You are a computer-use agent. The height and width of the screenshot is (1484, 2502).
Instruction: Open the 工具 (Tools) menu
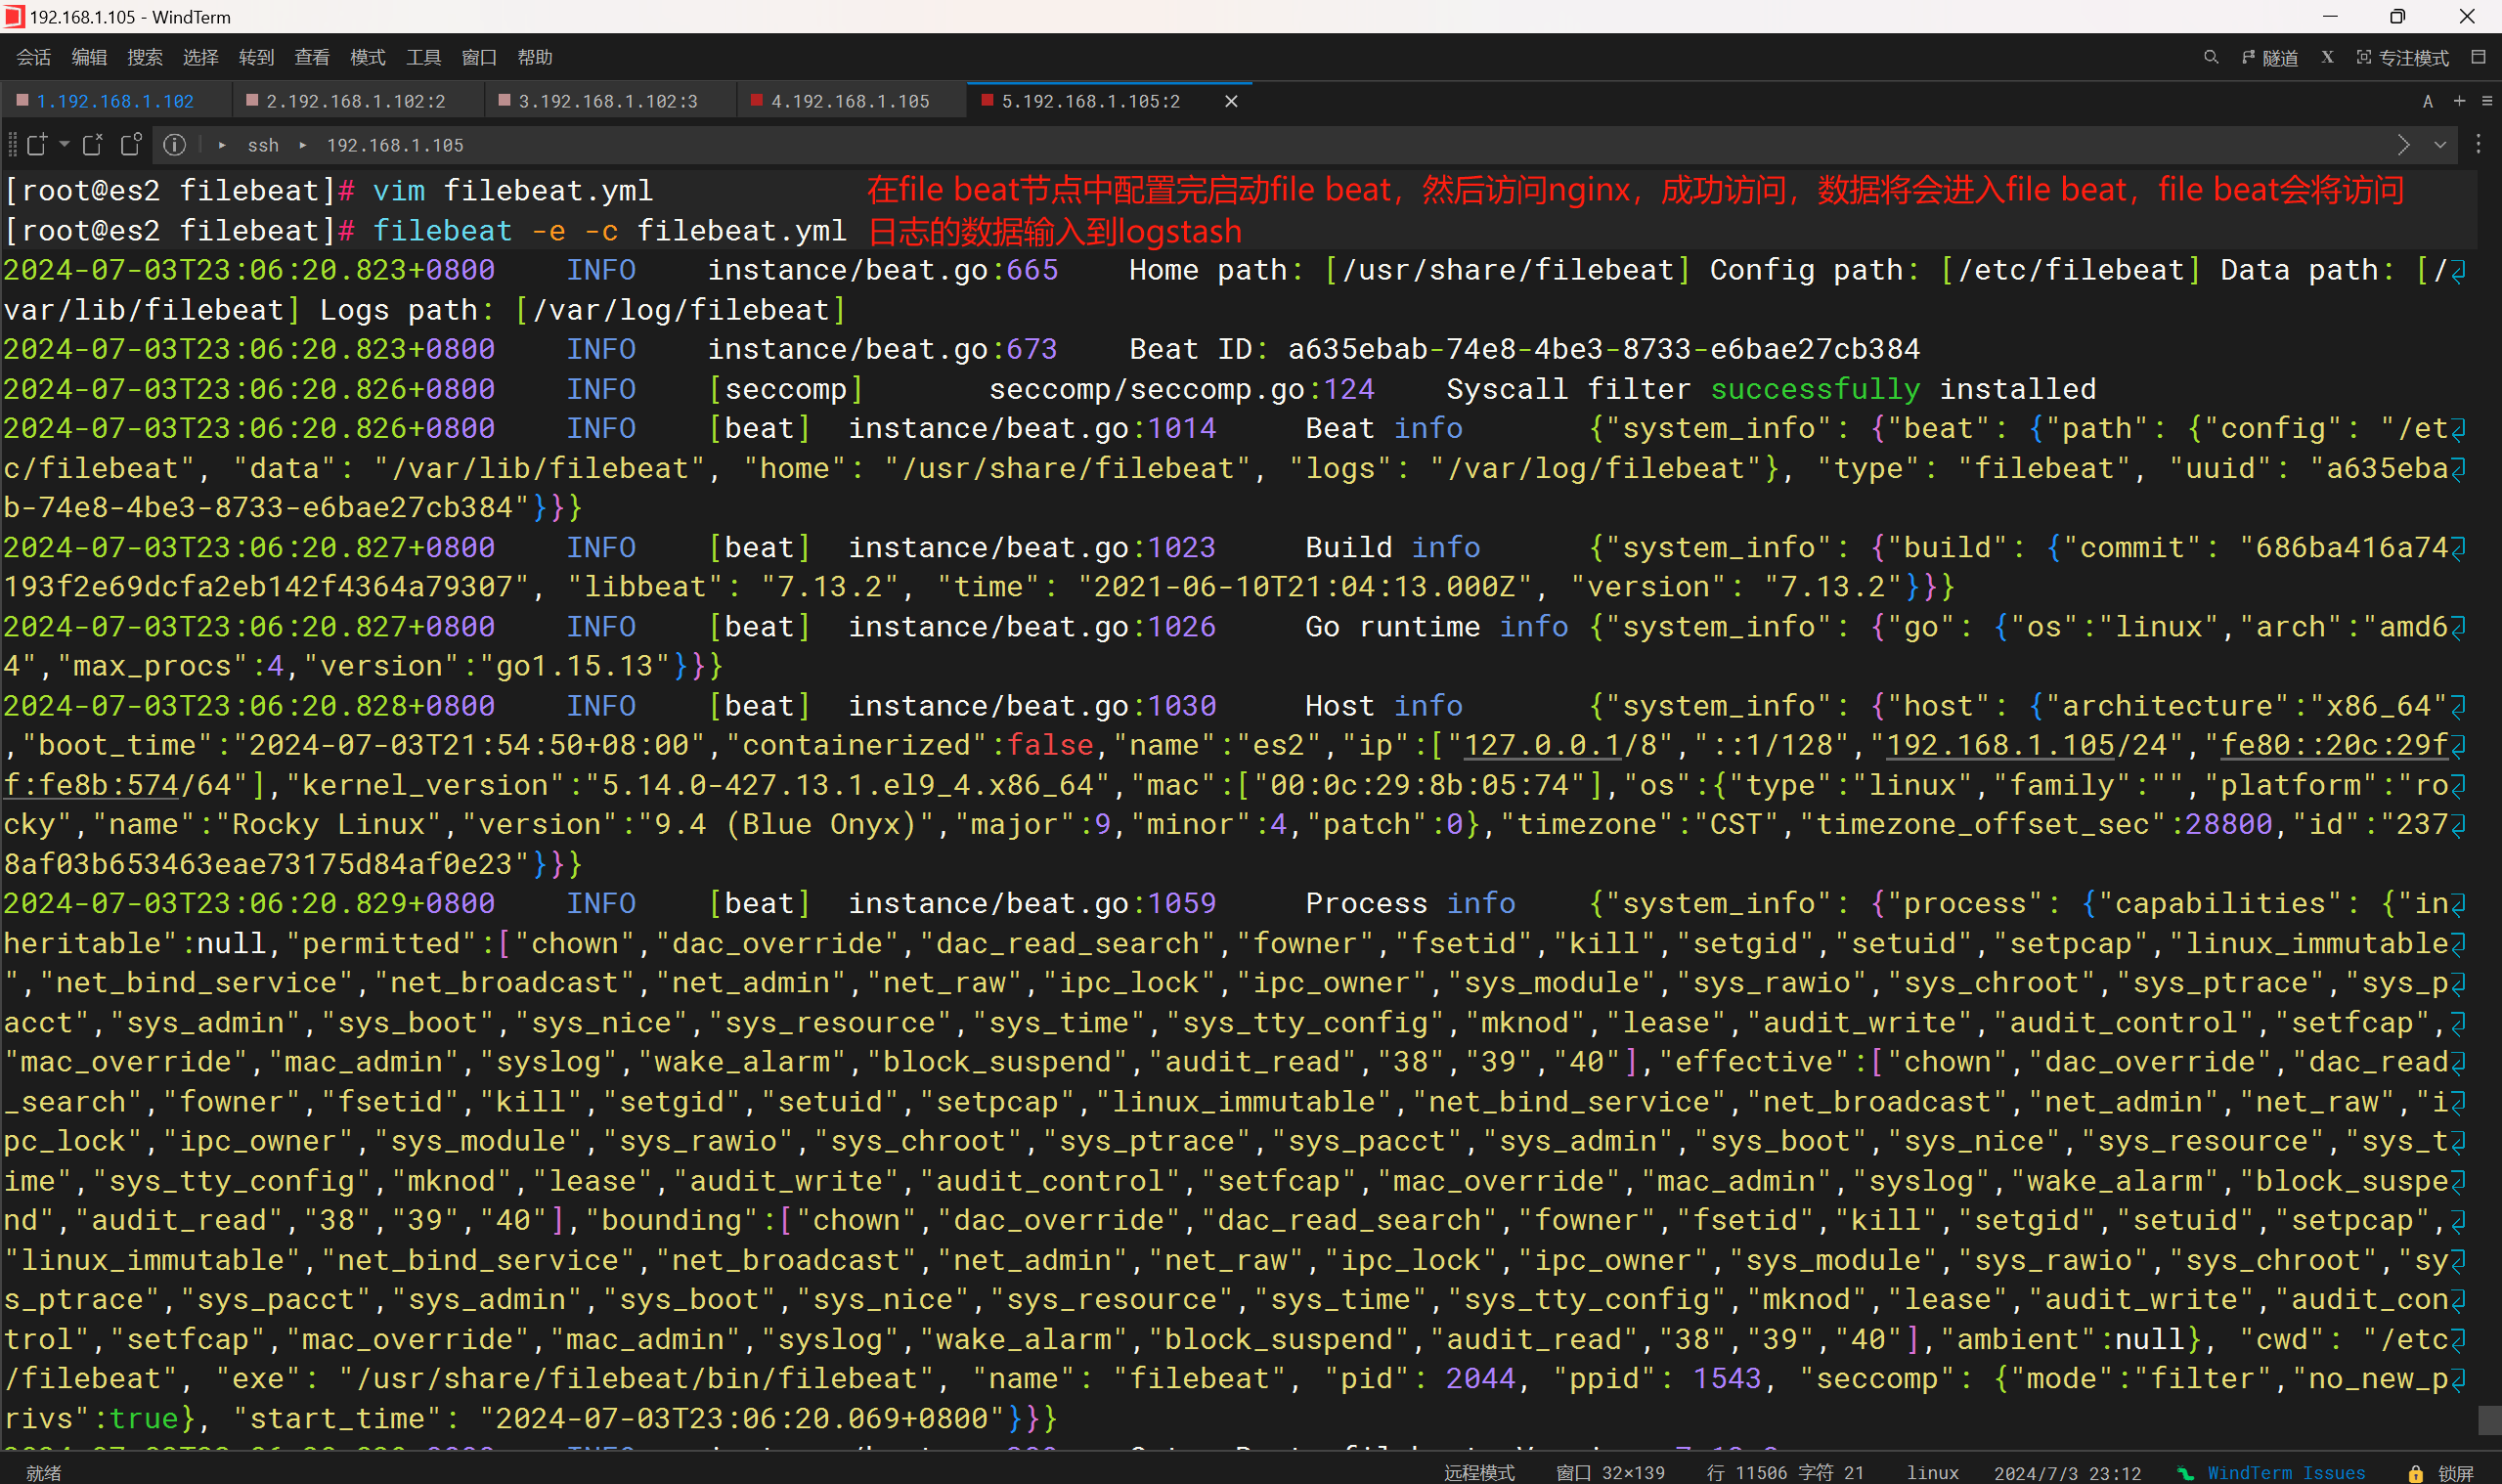(x=424, y=58)
